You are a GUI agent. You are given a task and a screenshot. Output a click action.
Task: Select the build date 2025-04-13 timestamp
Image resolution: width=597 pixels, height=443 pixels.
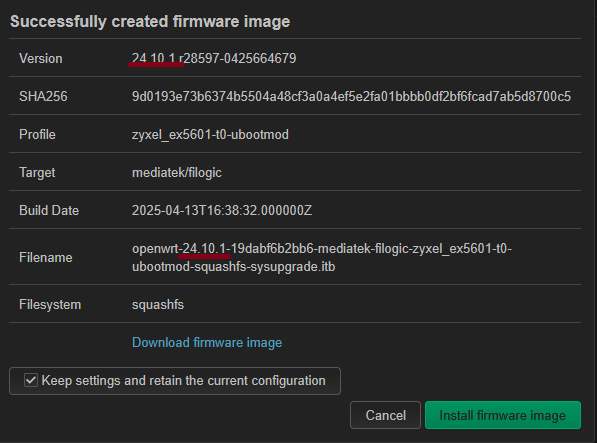tap(222, 210)
